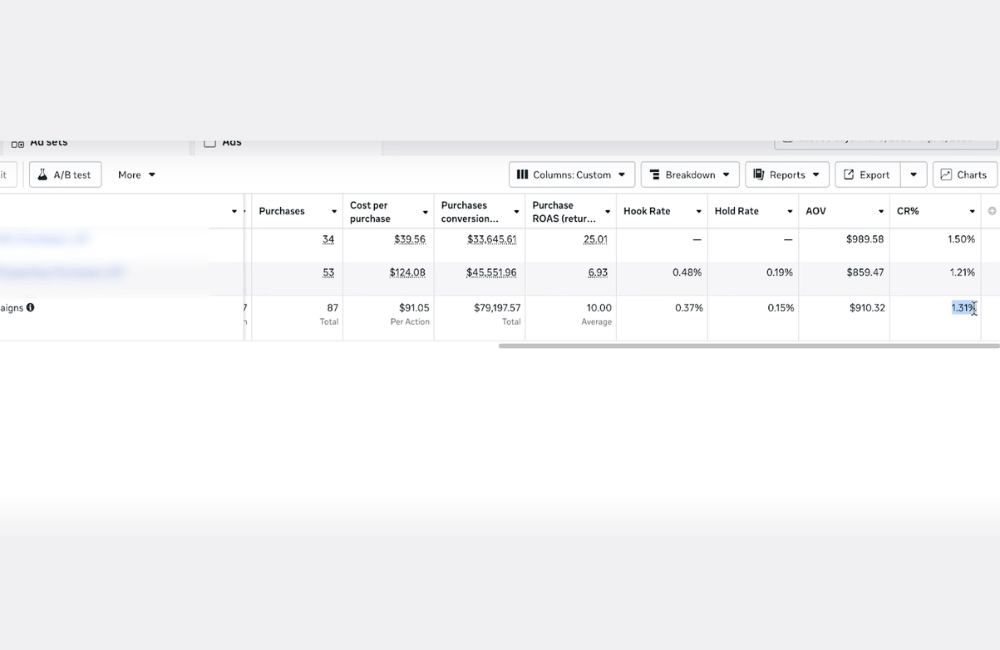Click ROAS value 6.93
Image resolution: width=1000 pixels, height=650 pixels.
coord(598,272)
